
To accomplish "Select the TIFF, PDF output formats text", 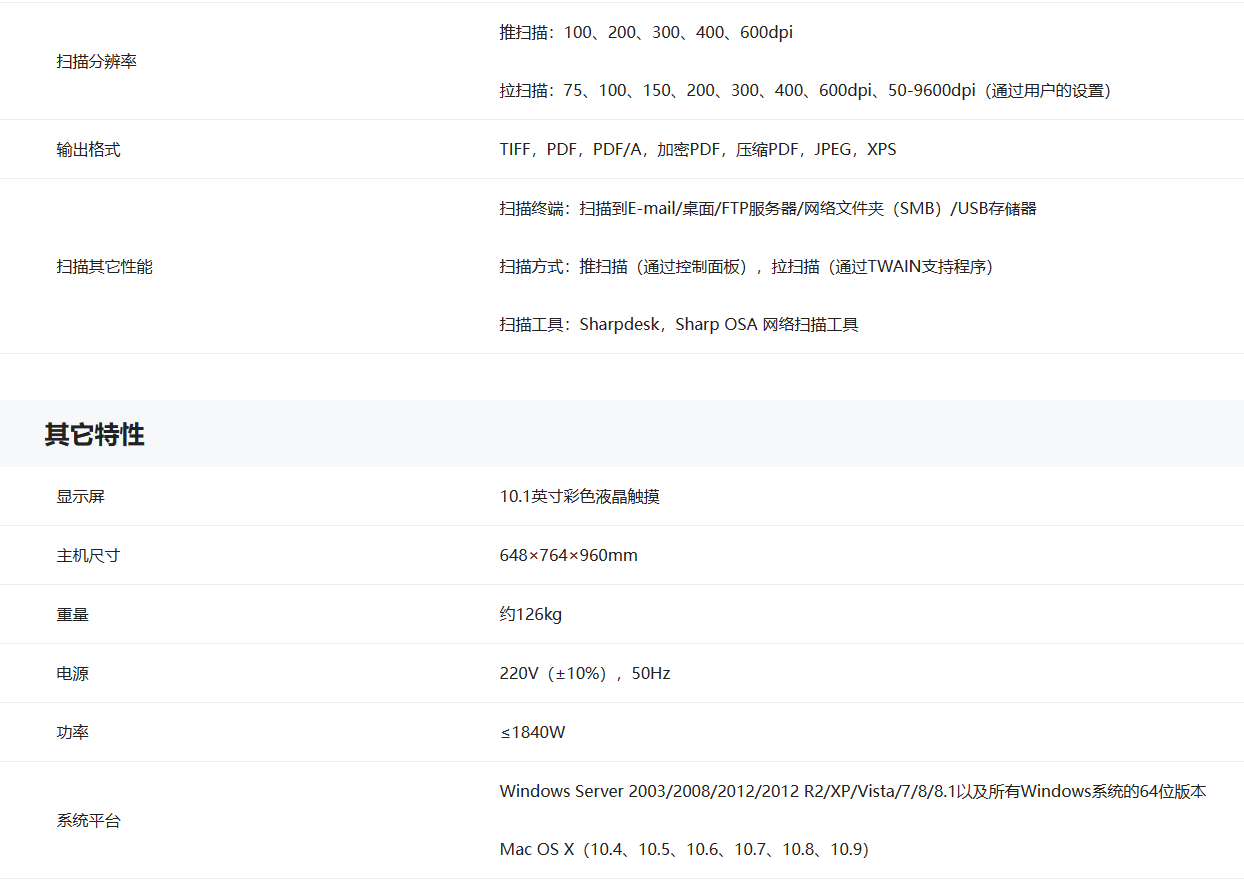I will [x=698, y=150].
